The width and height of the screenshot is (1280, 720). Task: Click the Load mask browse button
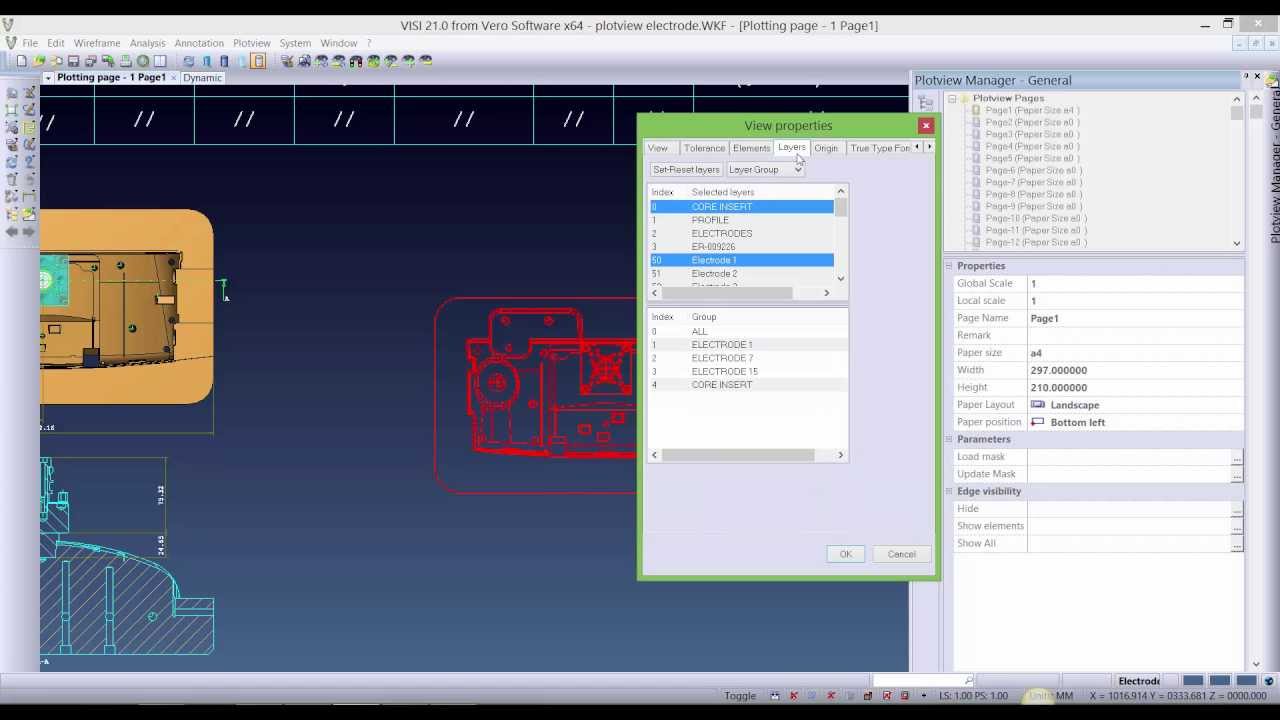(x=1237, y=457)
